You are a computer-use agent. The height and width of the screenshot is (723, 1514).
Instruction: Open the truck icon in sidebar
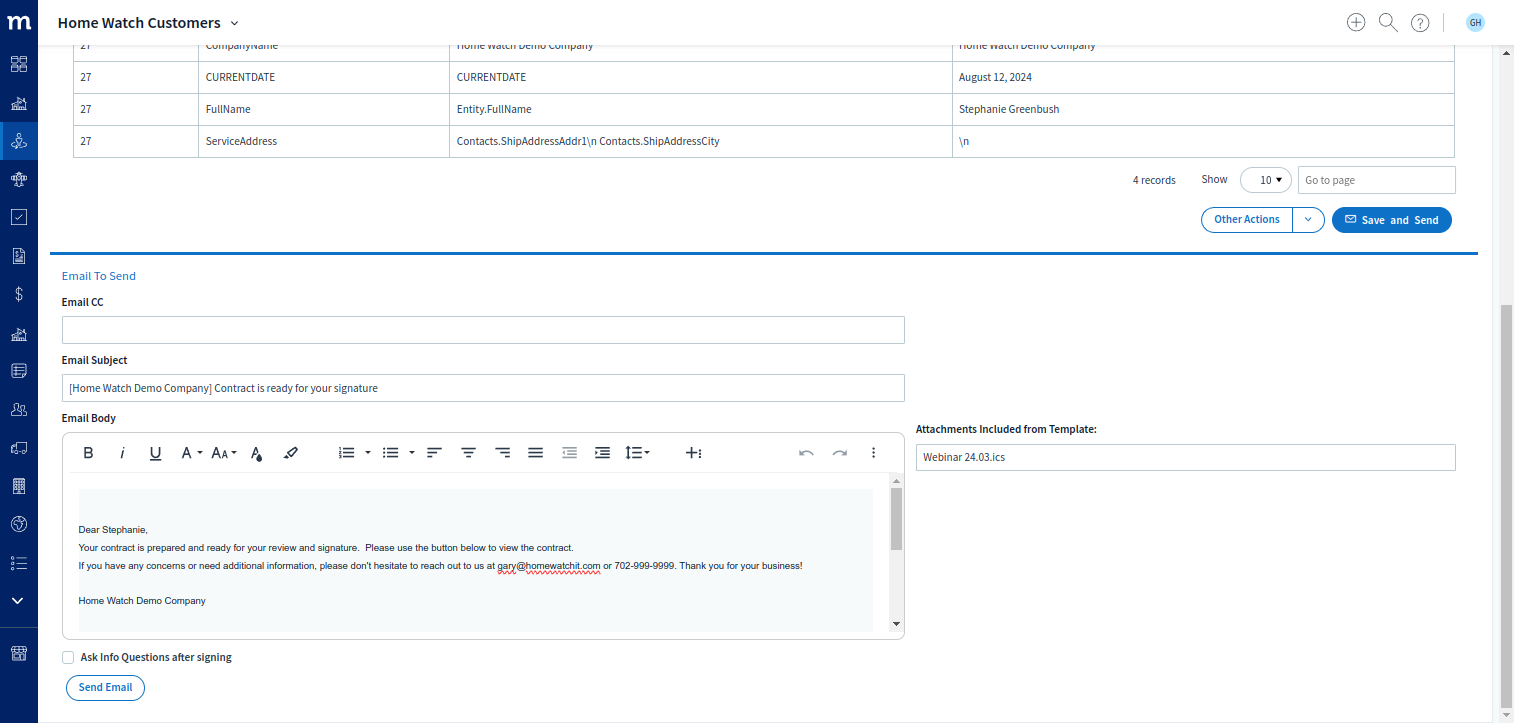coord(19,447)
